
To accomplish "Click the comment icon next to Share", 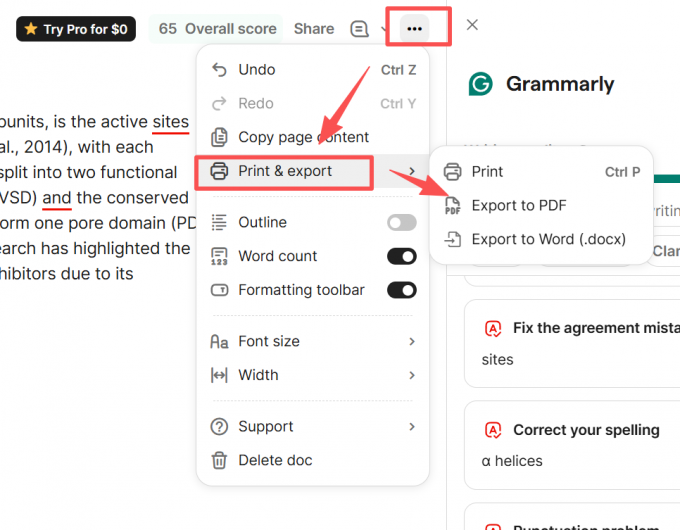I will (x=359, y=29).
